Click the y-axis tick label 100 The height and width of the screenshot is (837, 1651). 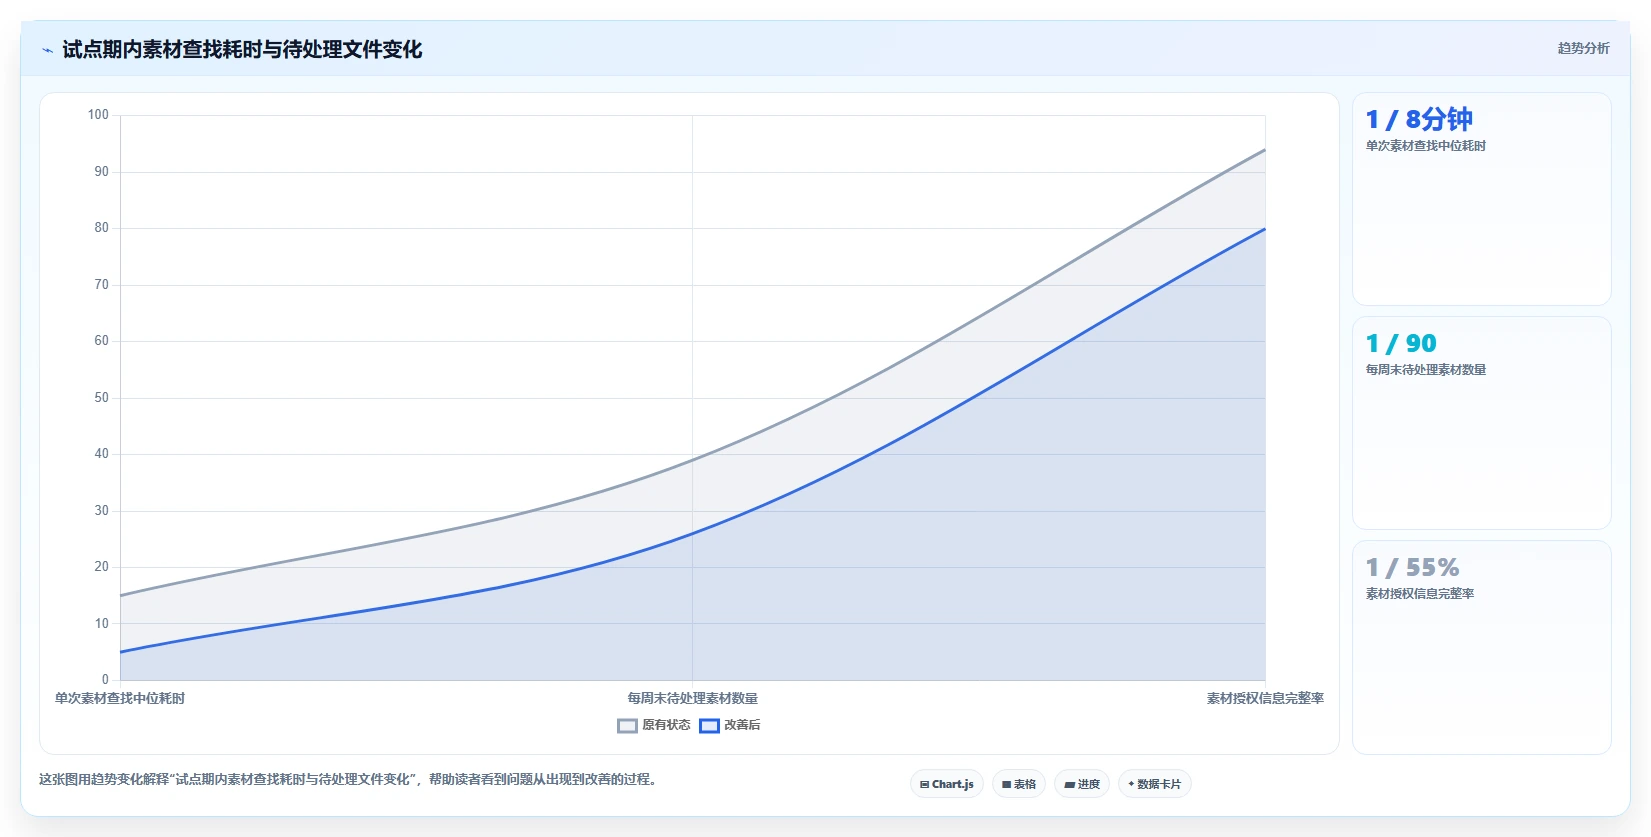pos(98,115)
